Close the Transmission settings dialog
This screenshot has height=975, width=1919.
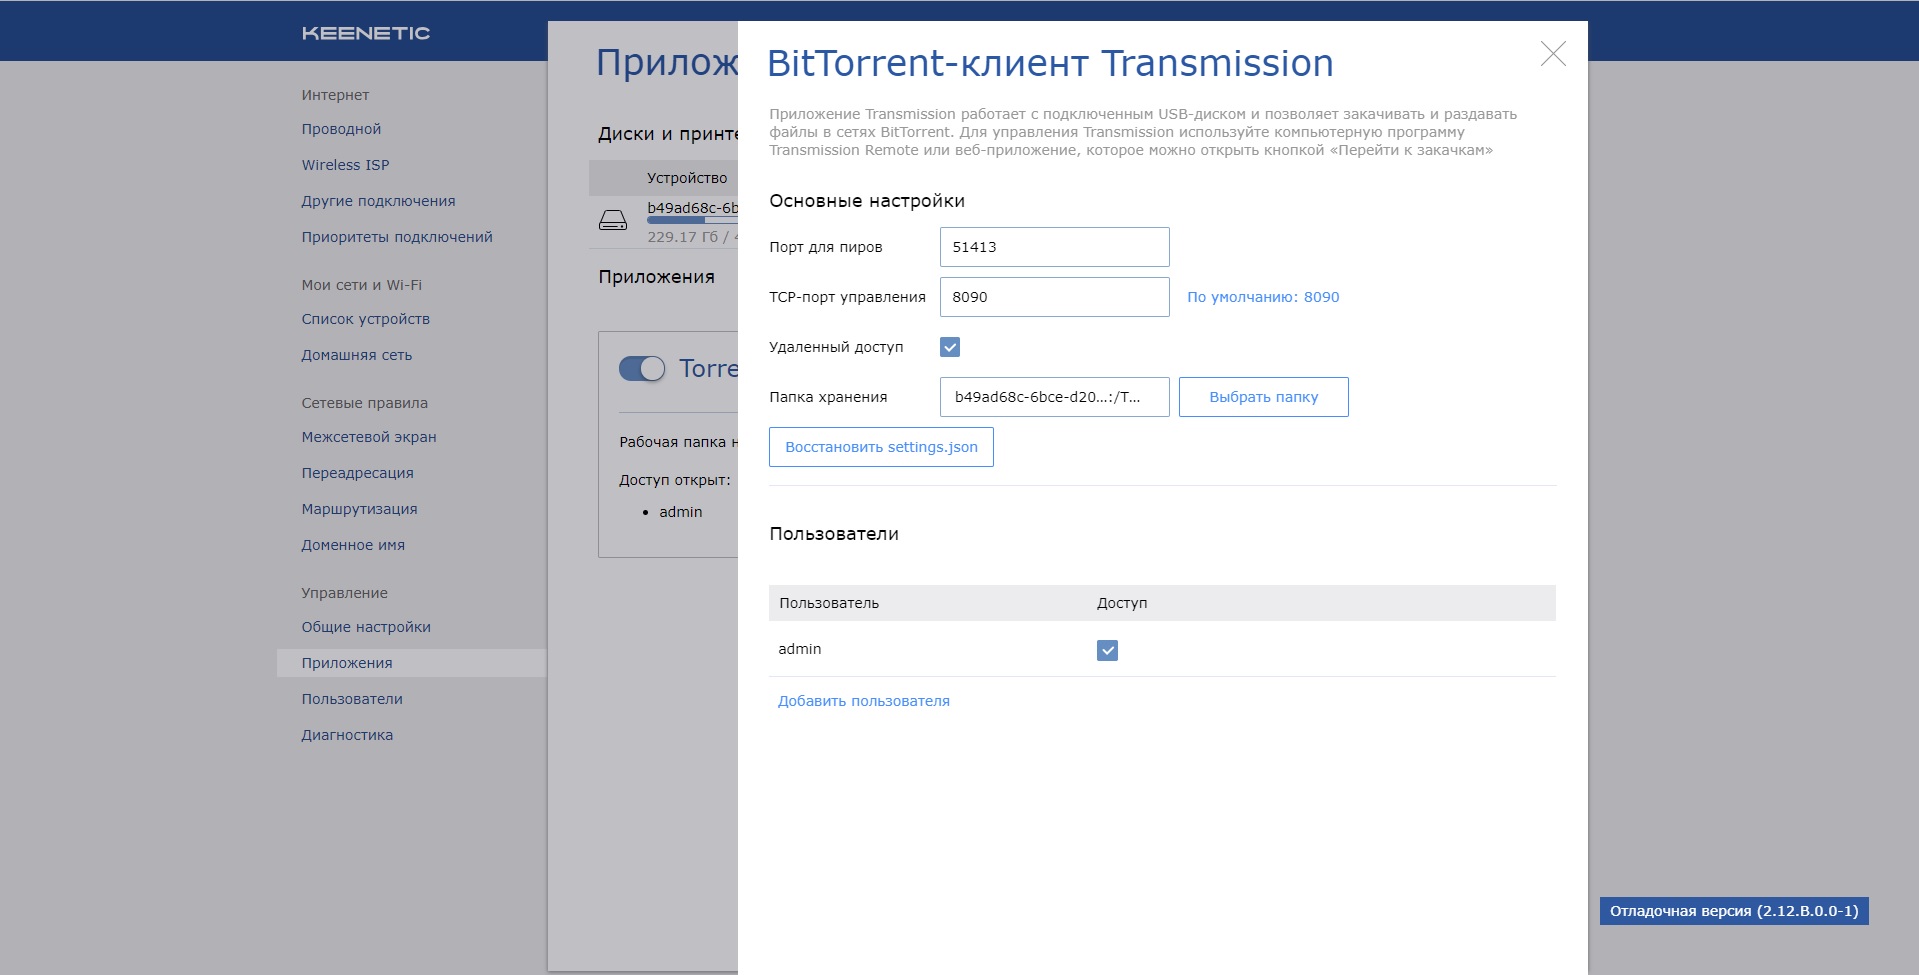(x=1553, y=54)
